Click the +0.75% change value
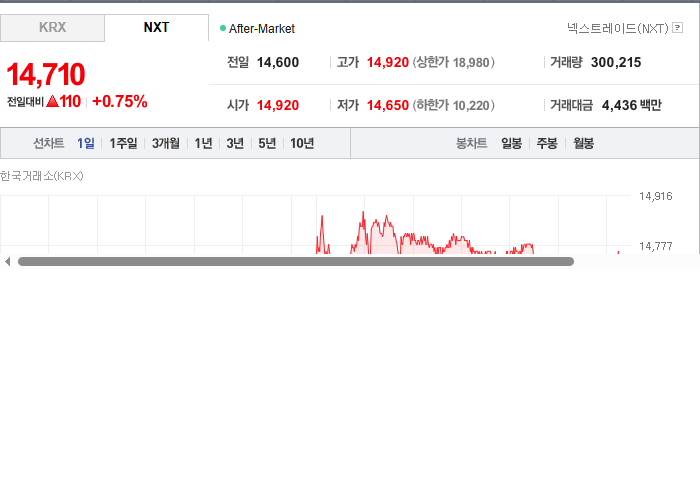700x490 pixels. pyautogui.click(x=120, y=101)
